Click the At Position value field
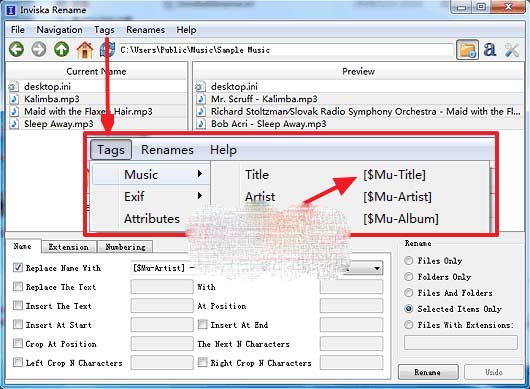This screenshot has height=389, width=530. click(x=352, y=306)
